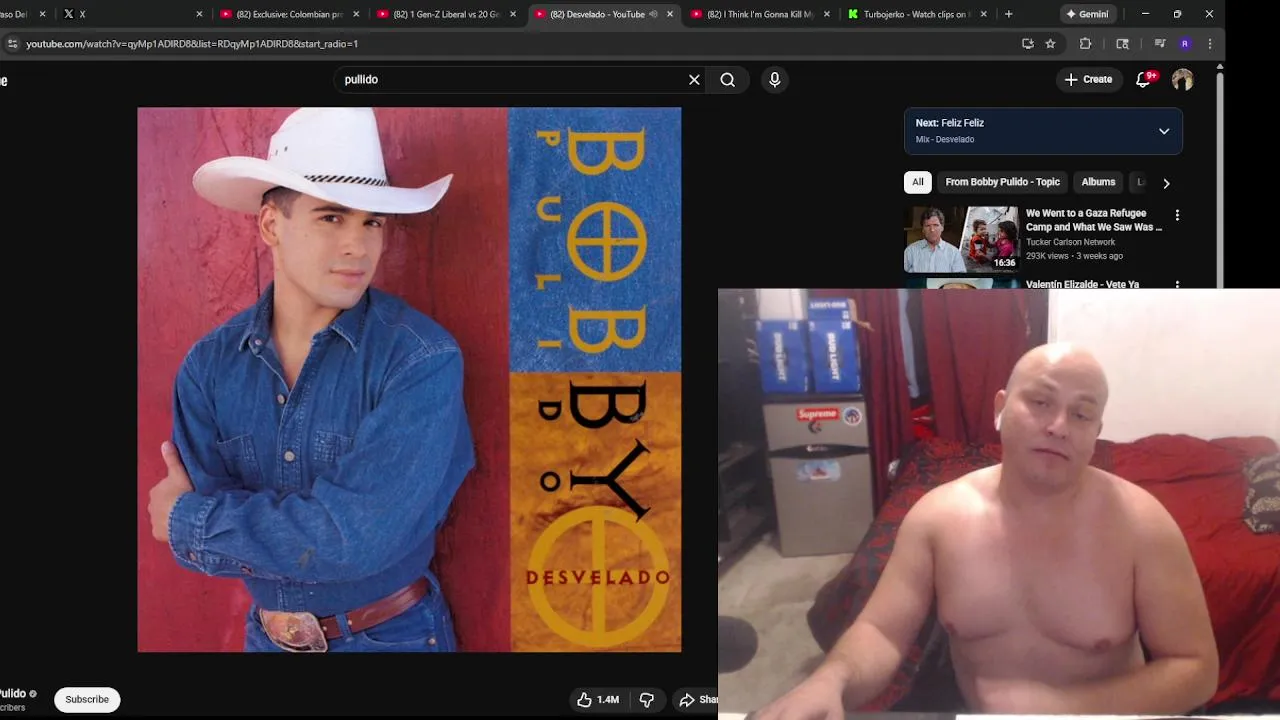
Task: Share the Desvelado video
Action: (697, 700)
